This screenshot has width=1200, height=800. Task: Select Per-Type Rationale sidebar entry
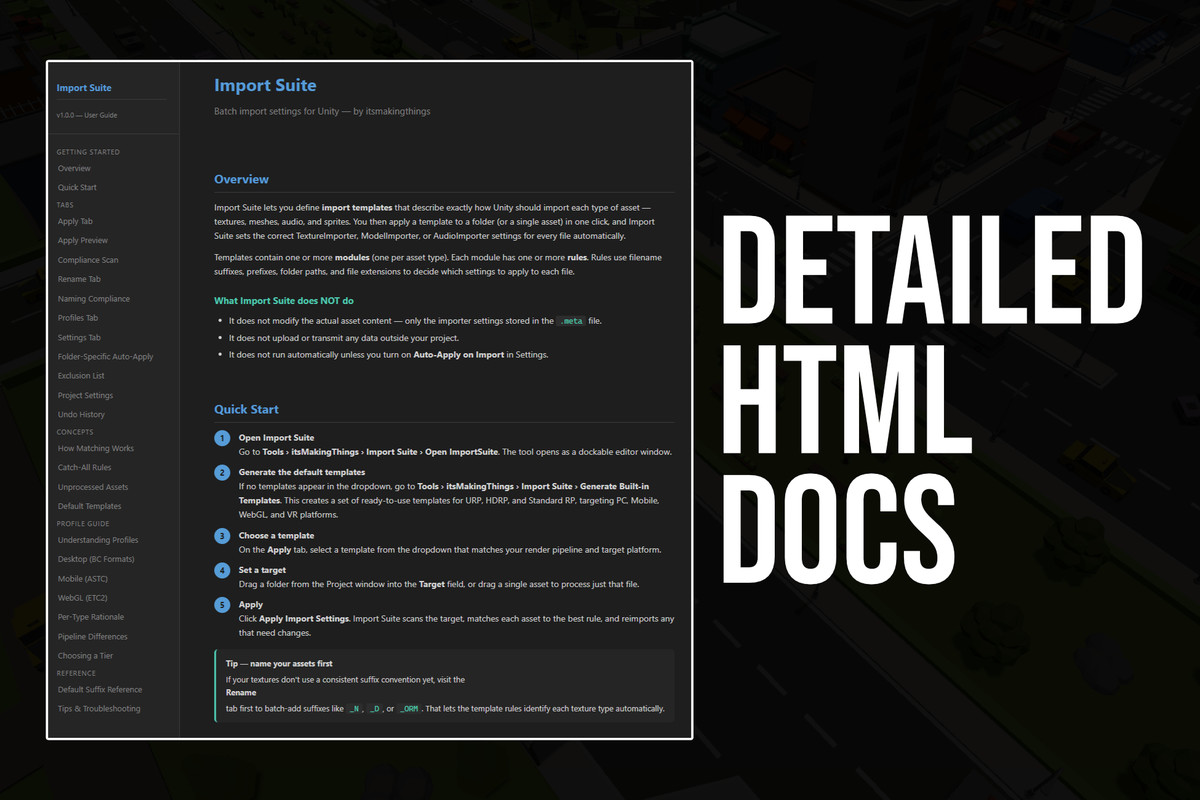[91, 617]
